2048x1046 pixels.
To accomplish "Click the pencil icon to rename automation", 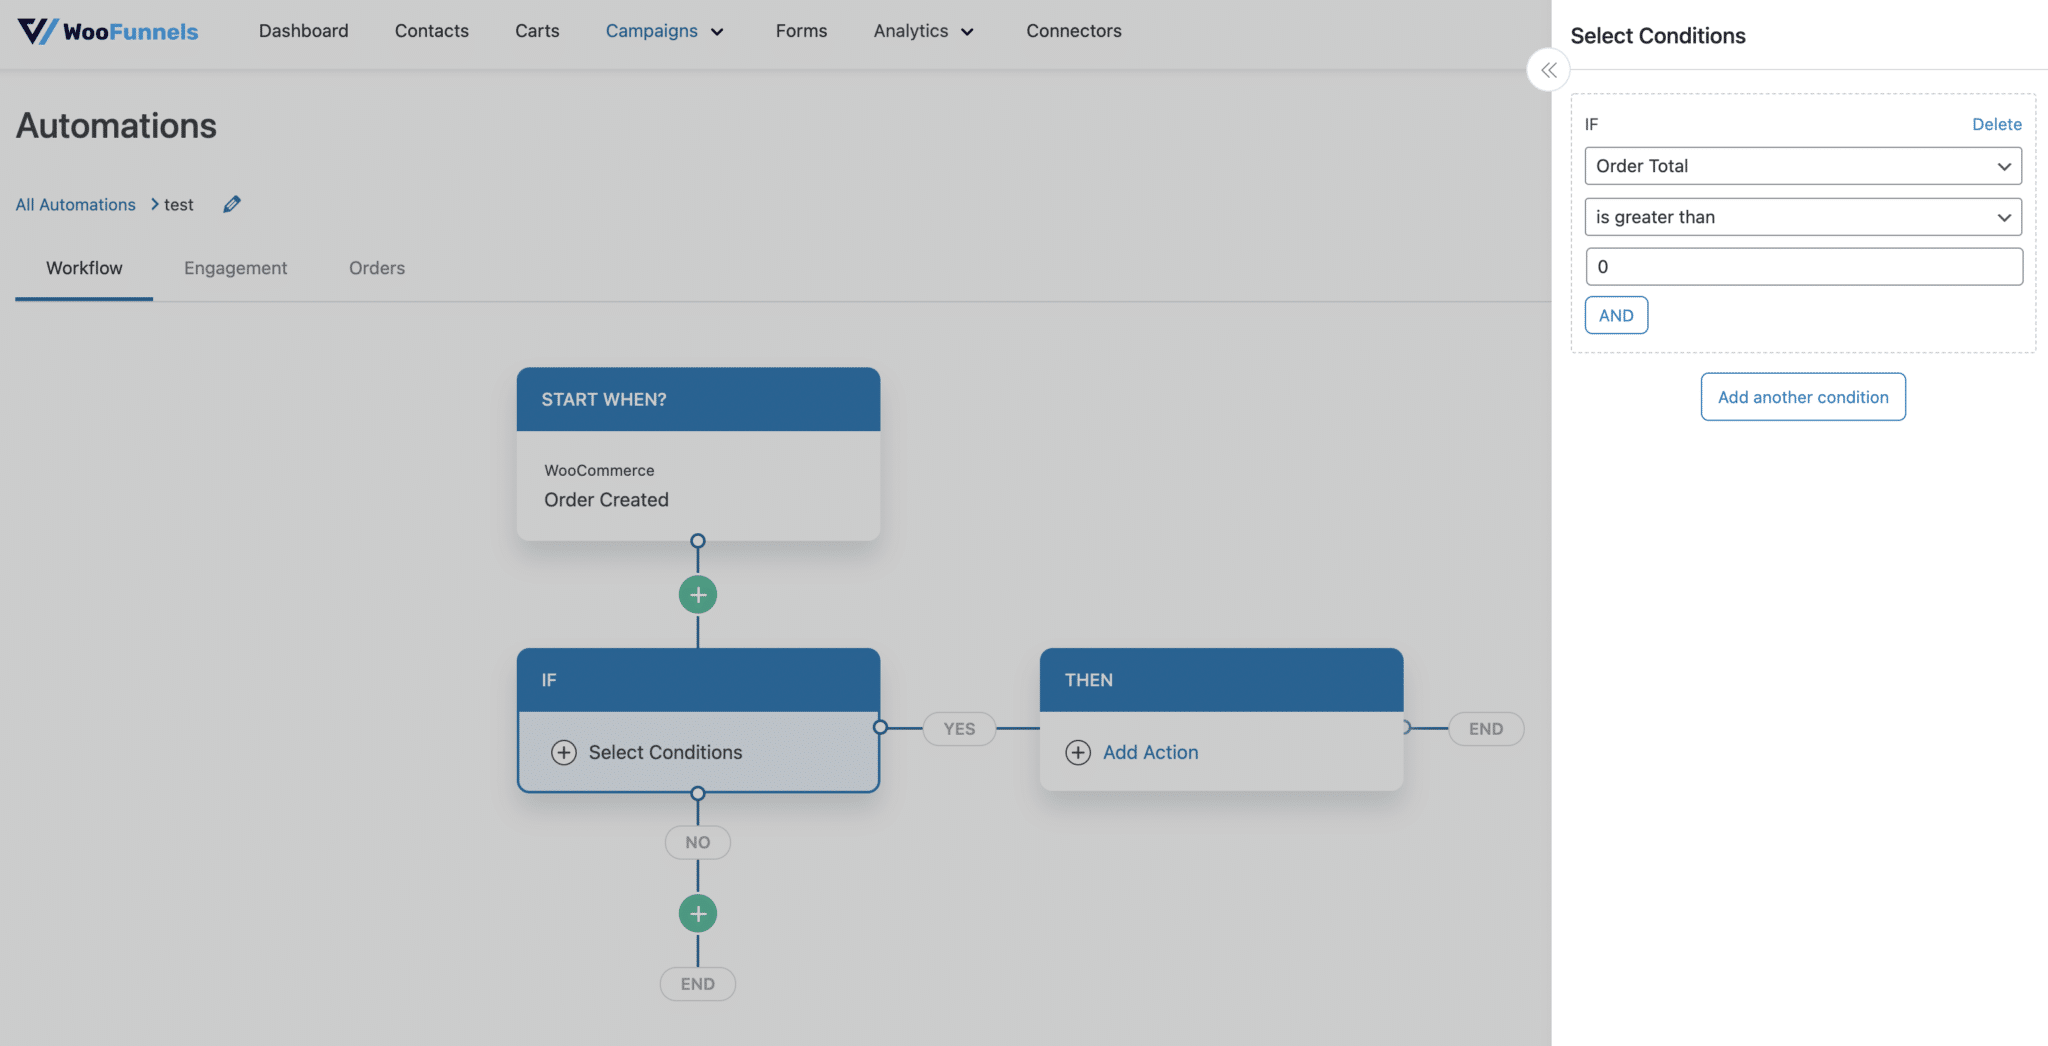I will pyautogui.click(x=232, y=204).
